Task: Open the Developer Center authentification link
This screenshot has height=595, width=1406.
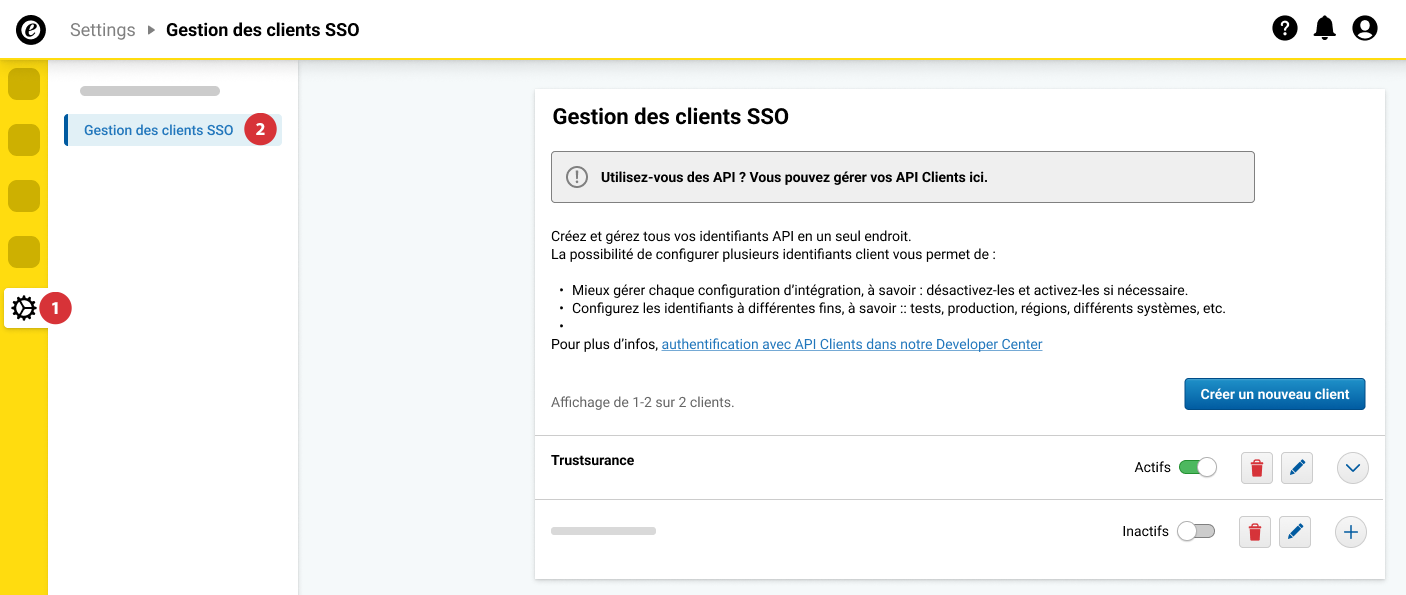Action: coord(851,344)
